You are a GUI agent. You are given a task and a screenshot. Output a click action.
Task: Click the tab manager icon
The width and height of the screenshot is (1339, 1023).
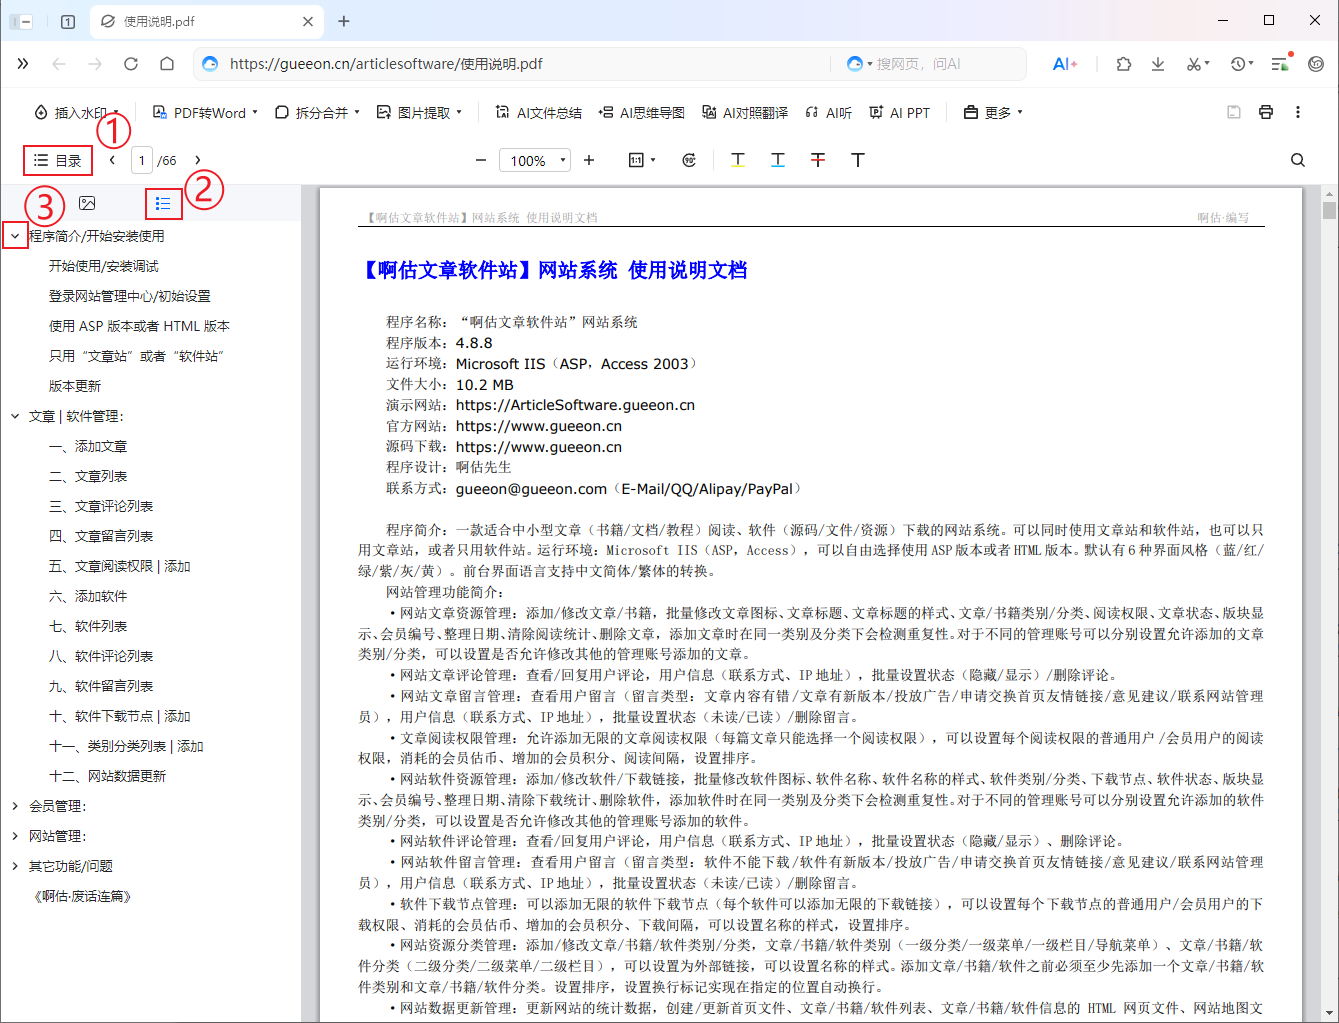click(68, 21)
